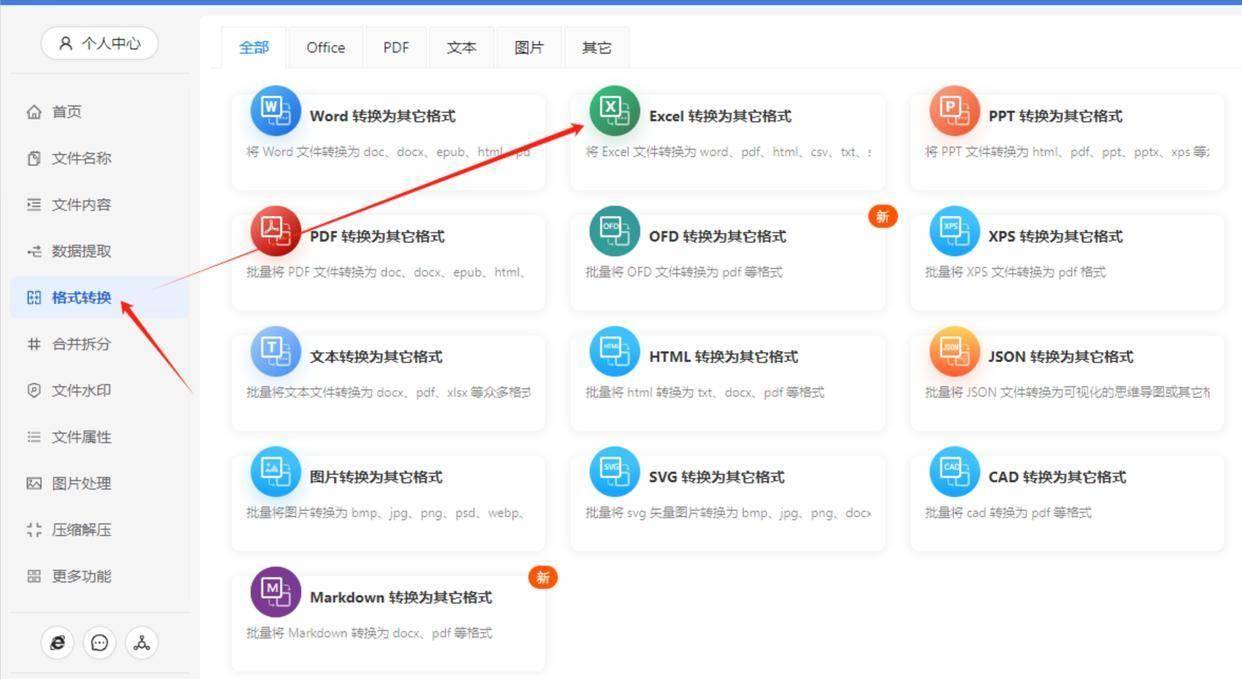Select 文件水印 from the sidebar

[x=81, y=390]
